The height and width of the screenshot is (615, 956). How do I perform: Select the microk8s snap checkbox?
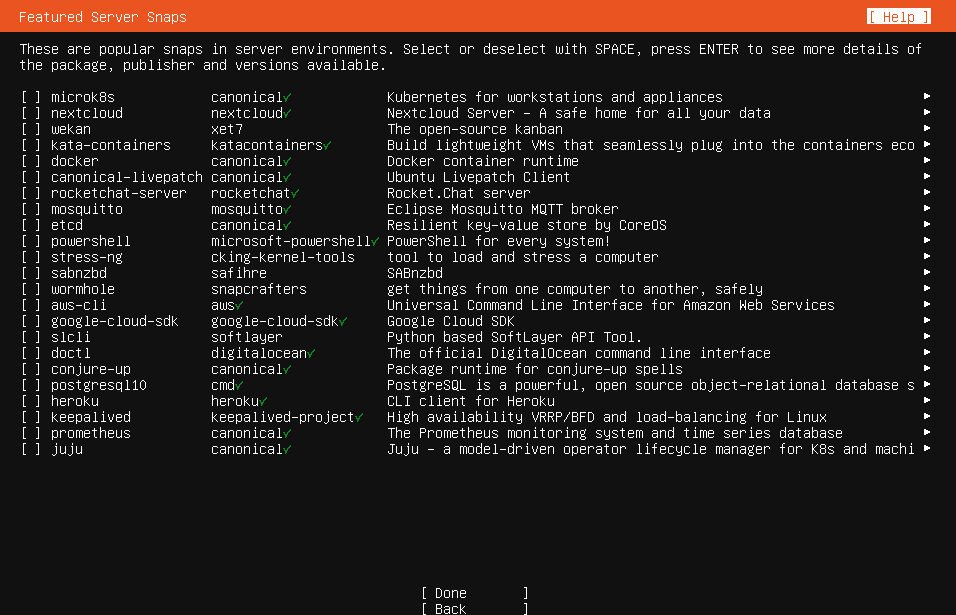point(31,97)
